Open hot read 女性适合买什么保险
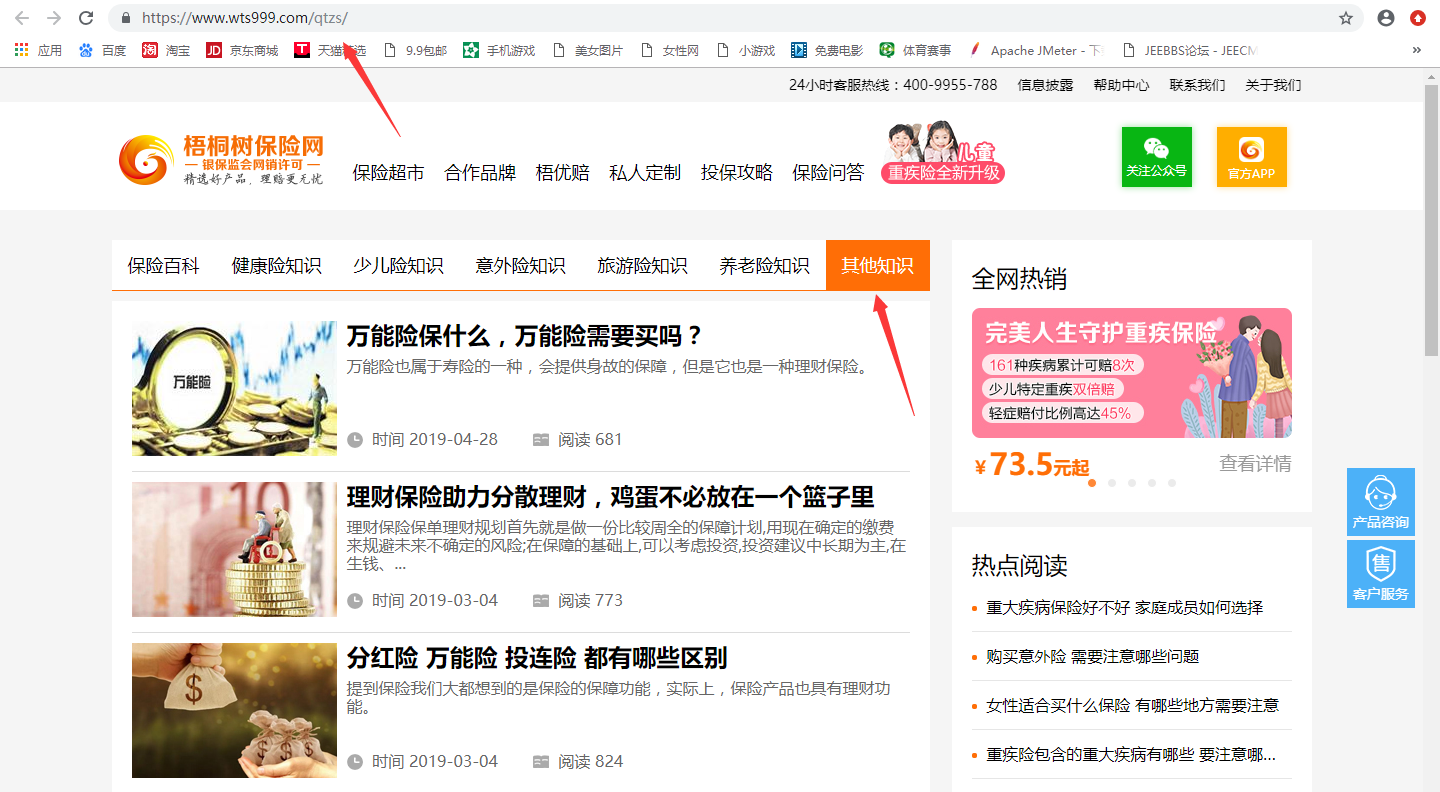This screenshot has height=792, width=1440. click(x=1132, y=706)
